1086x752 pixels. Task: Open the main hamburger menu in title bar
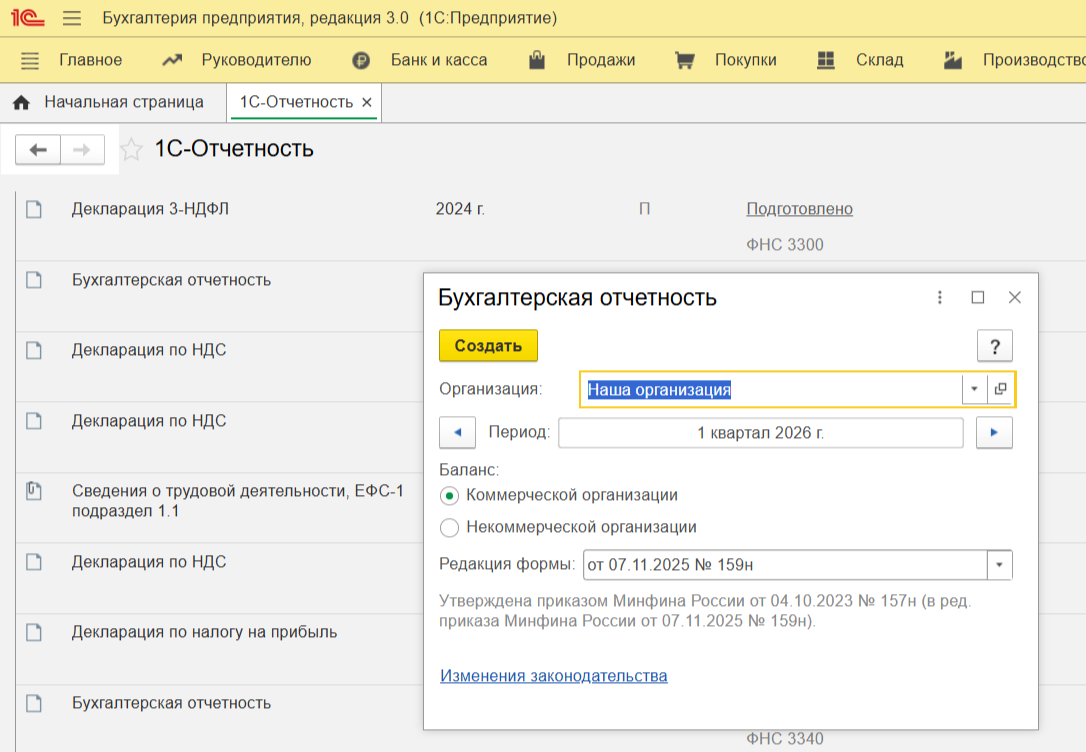[x=72, y=18]
